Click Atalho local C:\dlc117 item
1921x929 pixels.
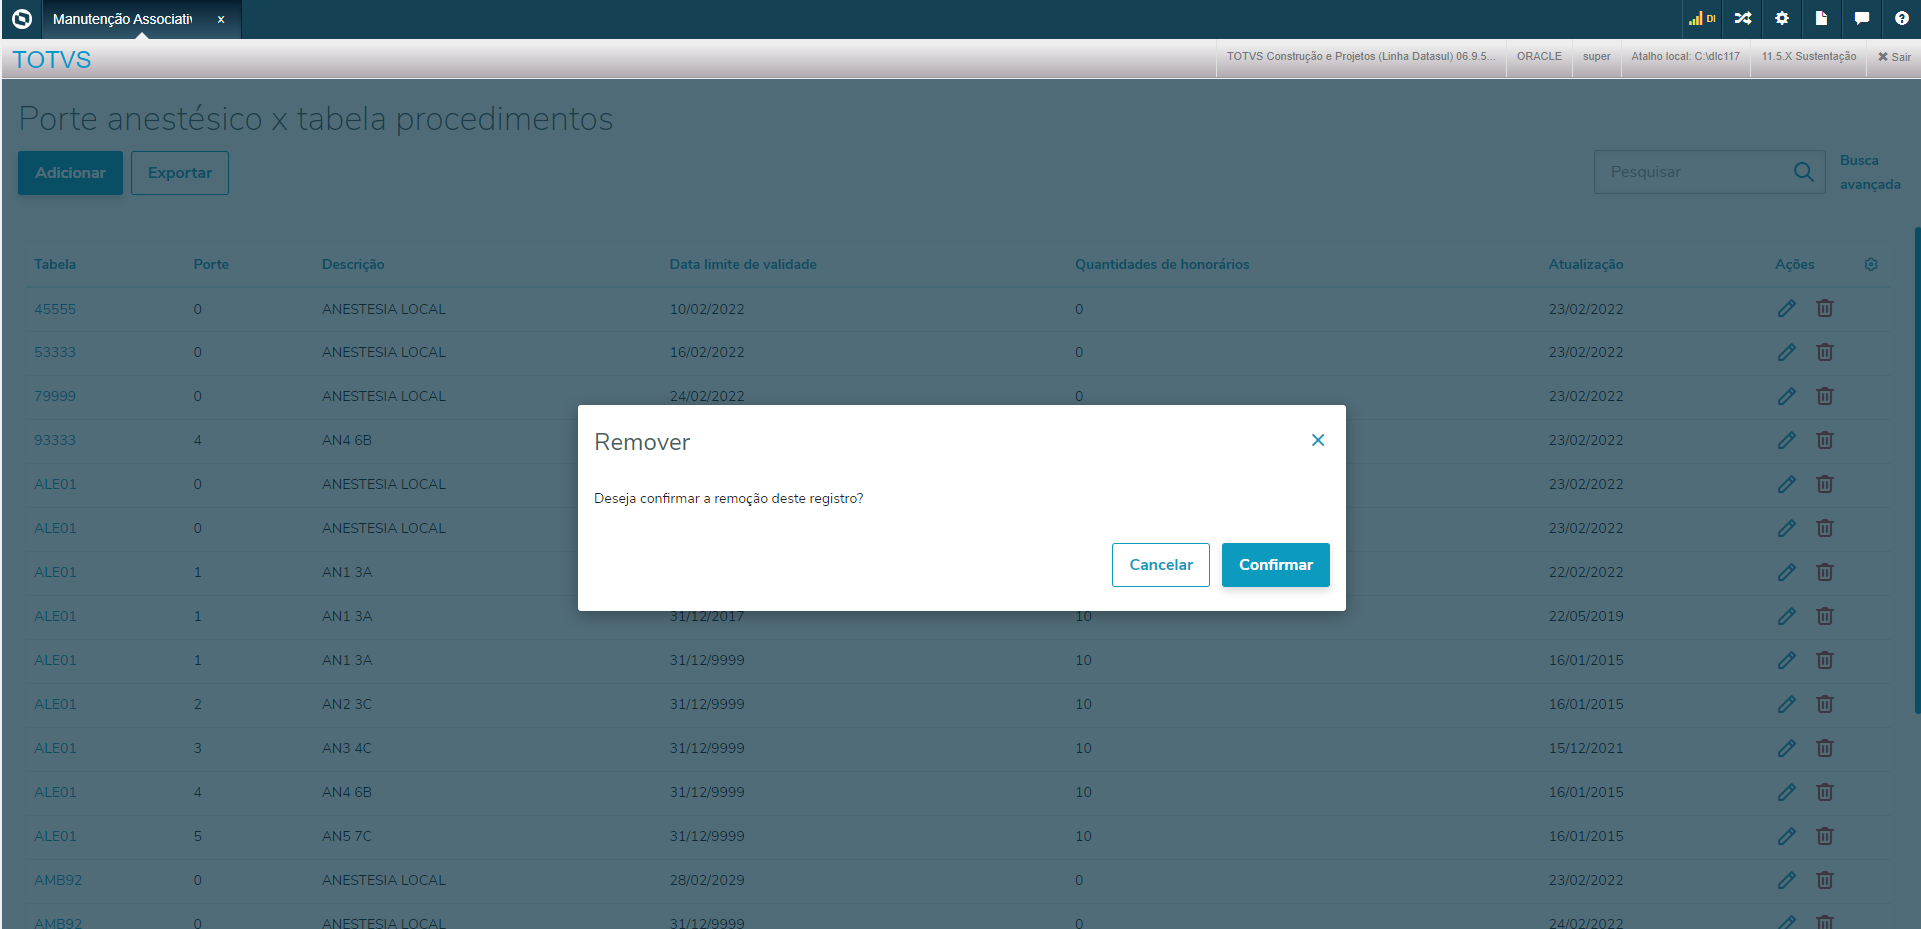click(1685, 56)
